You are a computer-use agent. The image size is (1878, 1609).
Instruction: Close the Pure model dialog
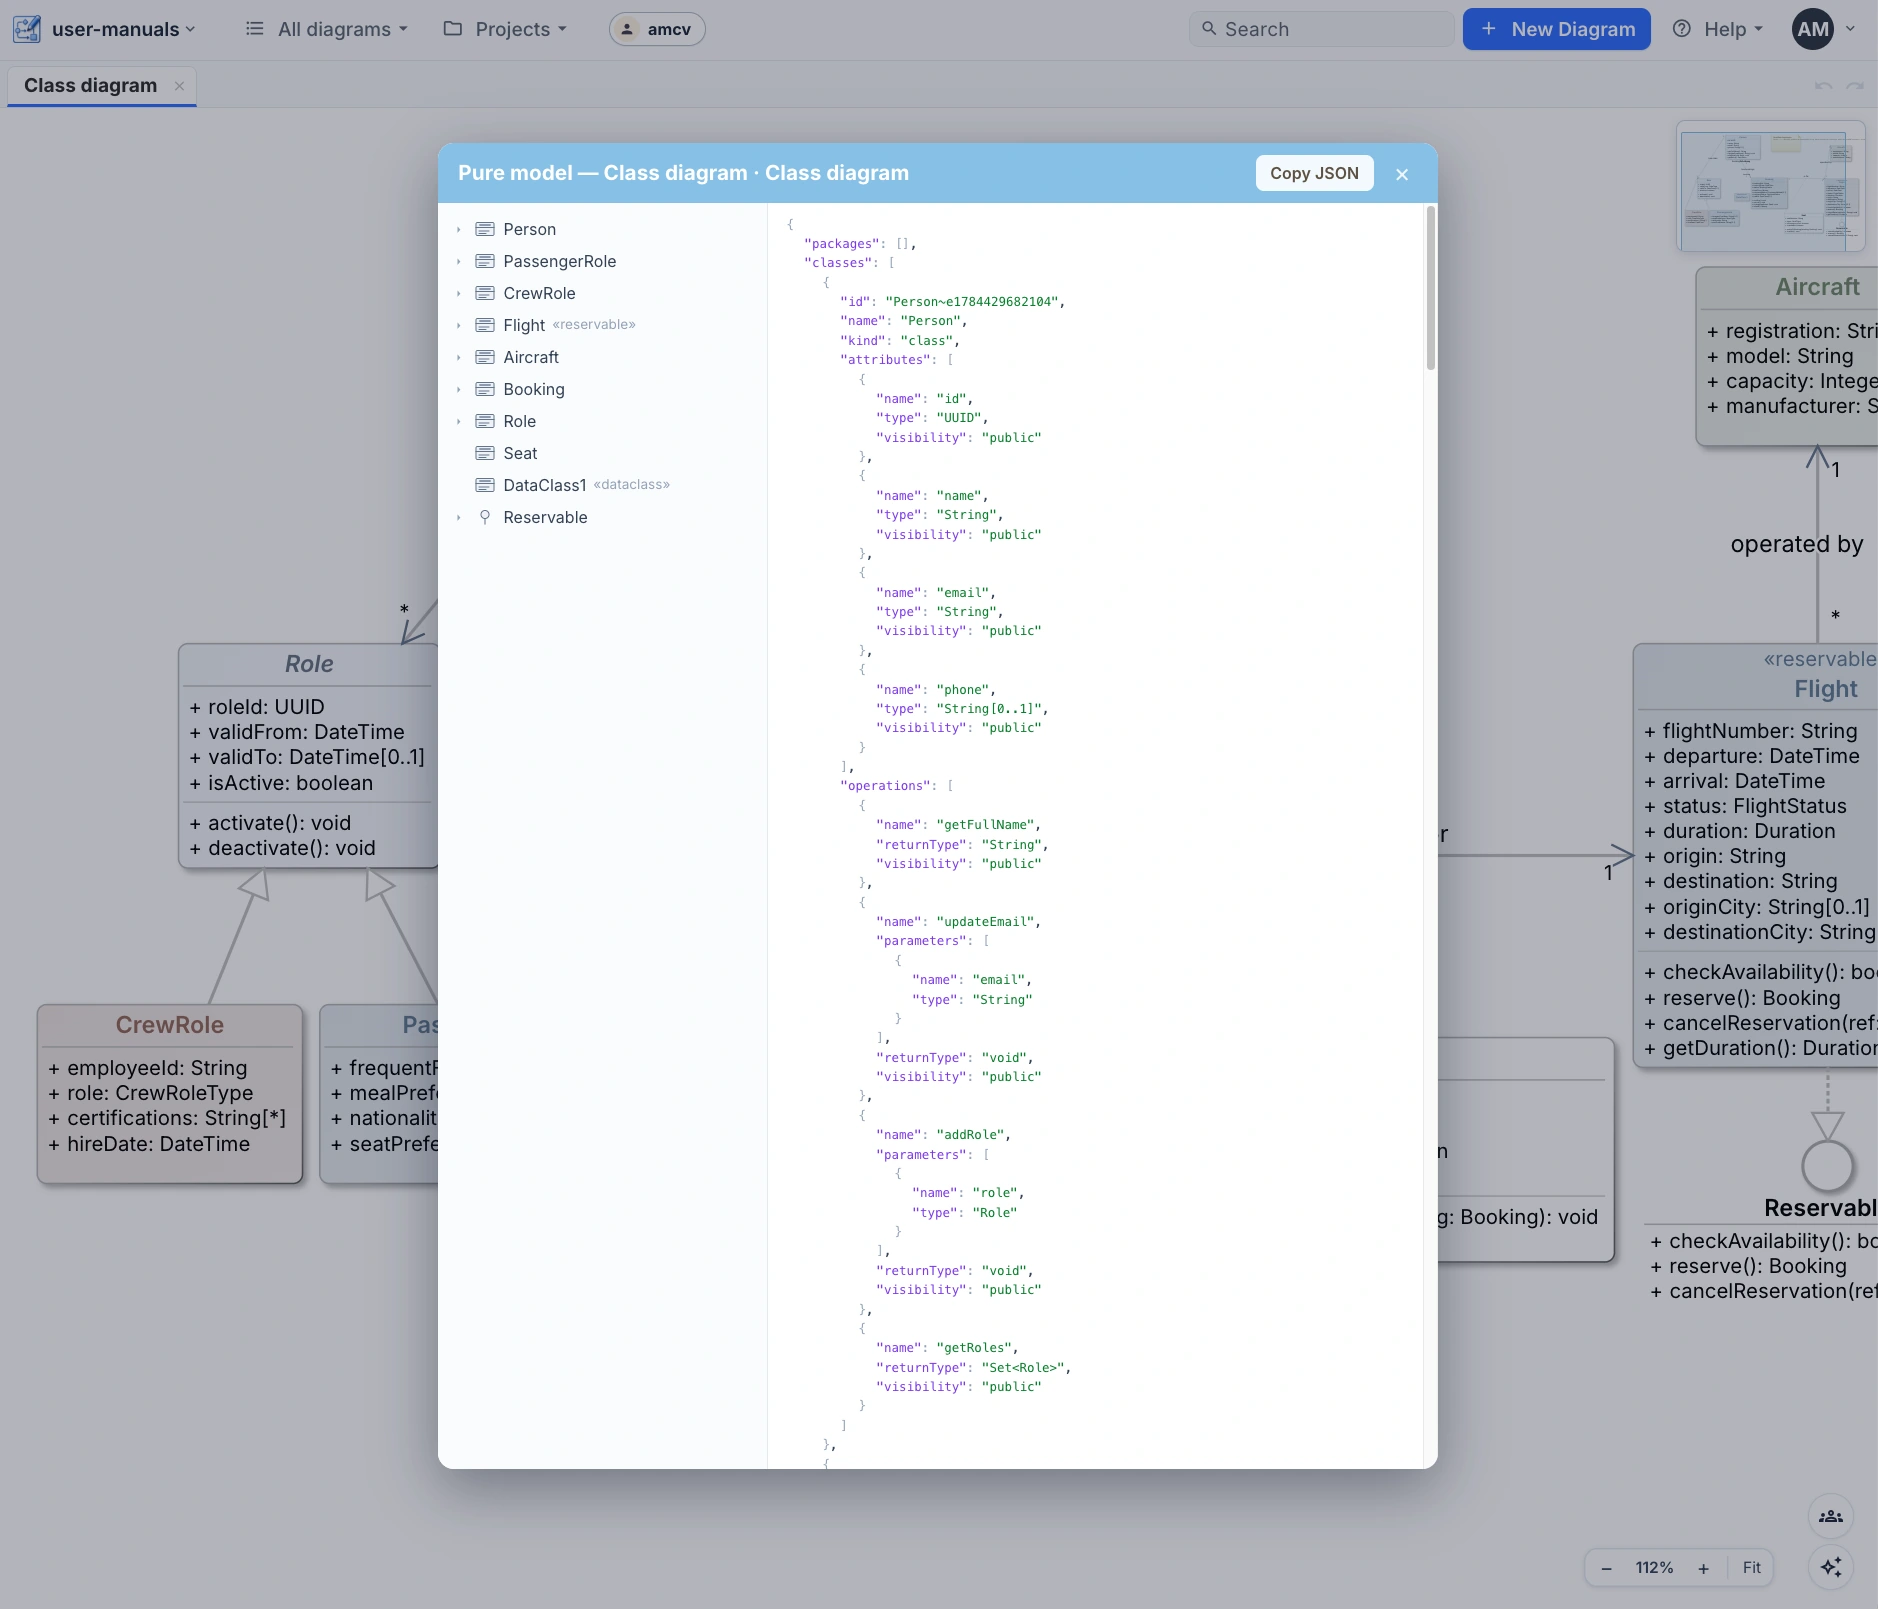pyautogui.click(x=1402, y=174)
